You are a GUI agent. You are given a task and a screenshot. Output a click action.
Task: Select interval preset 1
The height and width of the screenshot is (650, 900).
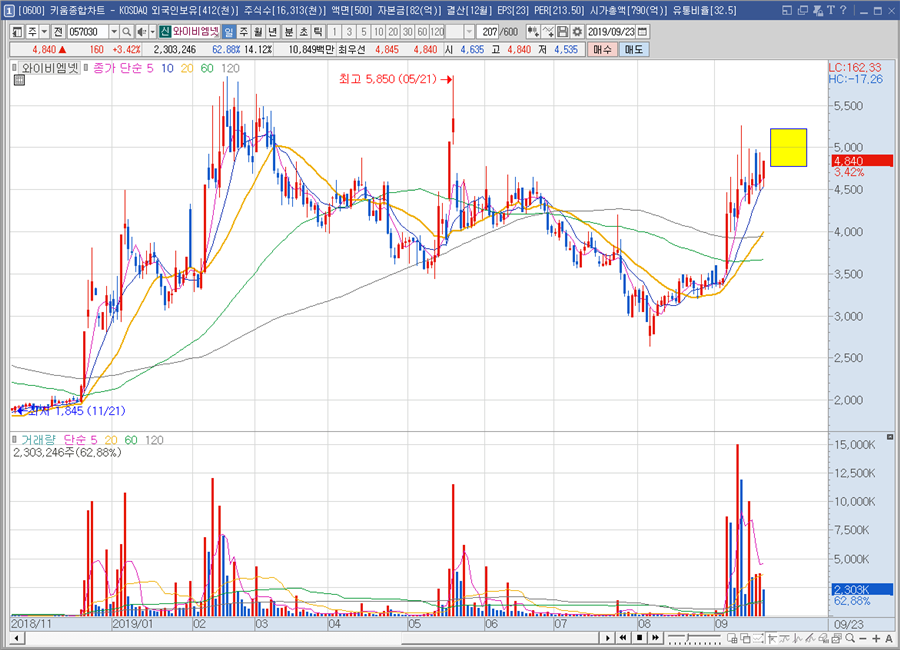[x=334, y=32]
